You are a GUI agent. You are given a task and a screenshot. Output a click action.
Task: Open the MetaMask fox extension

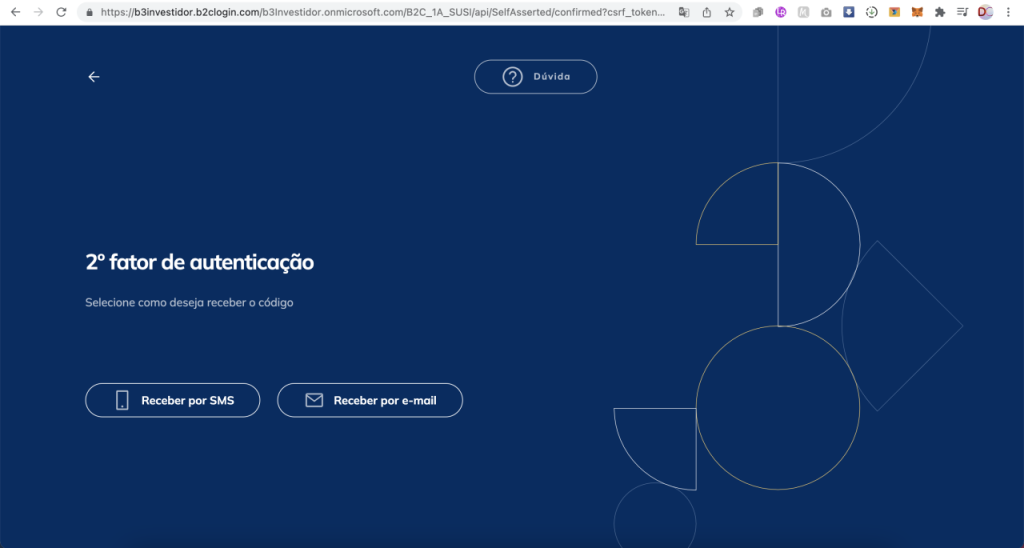tap(917, 13)
